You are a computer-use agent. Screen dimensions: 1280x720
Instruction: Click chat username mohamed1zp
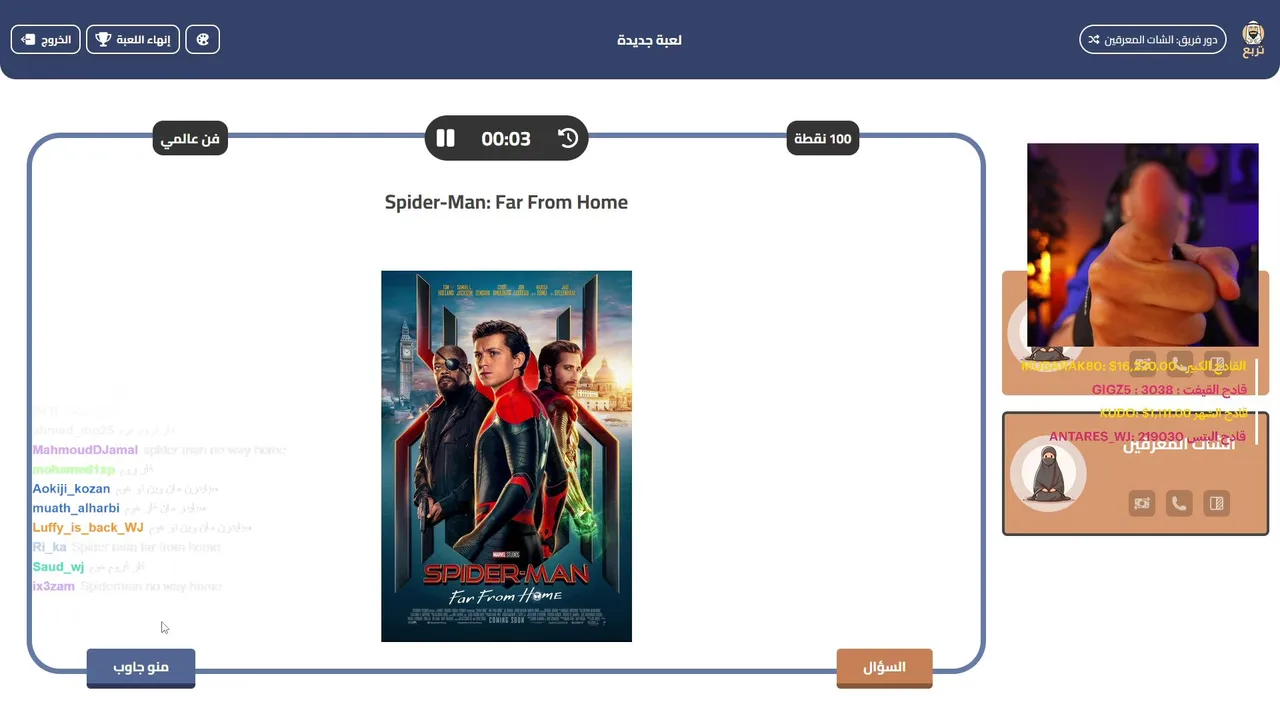[73, 469]
